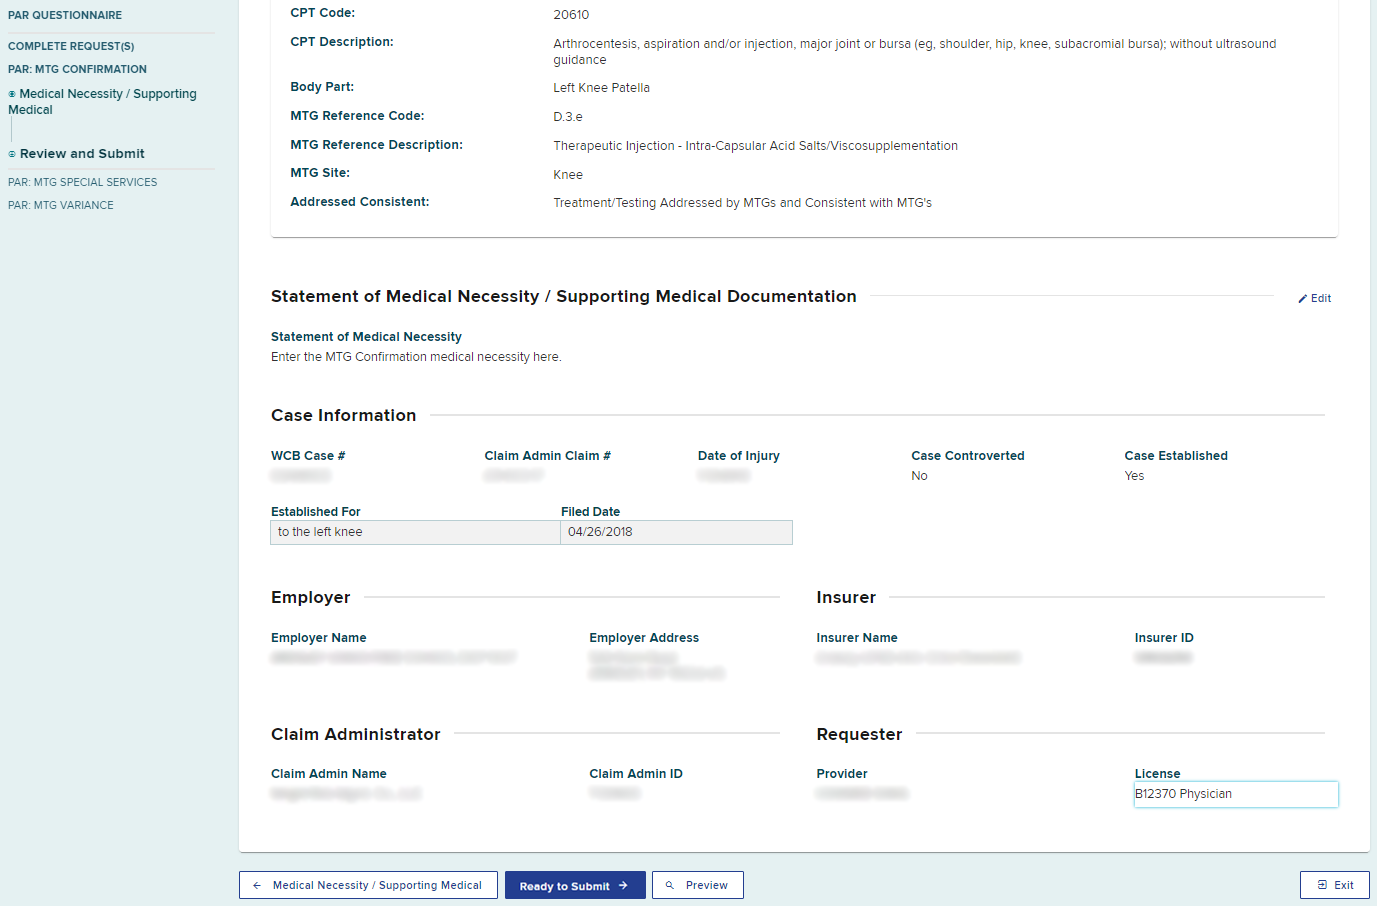Open the Preview button
This screenshot has height=906, width=1377.
697,885
